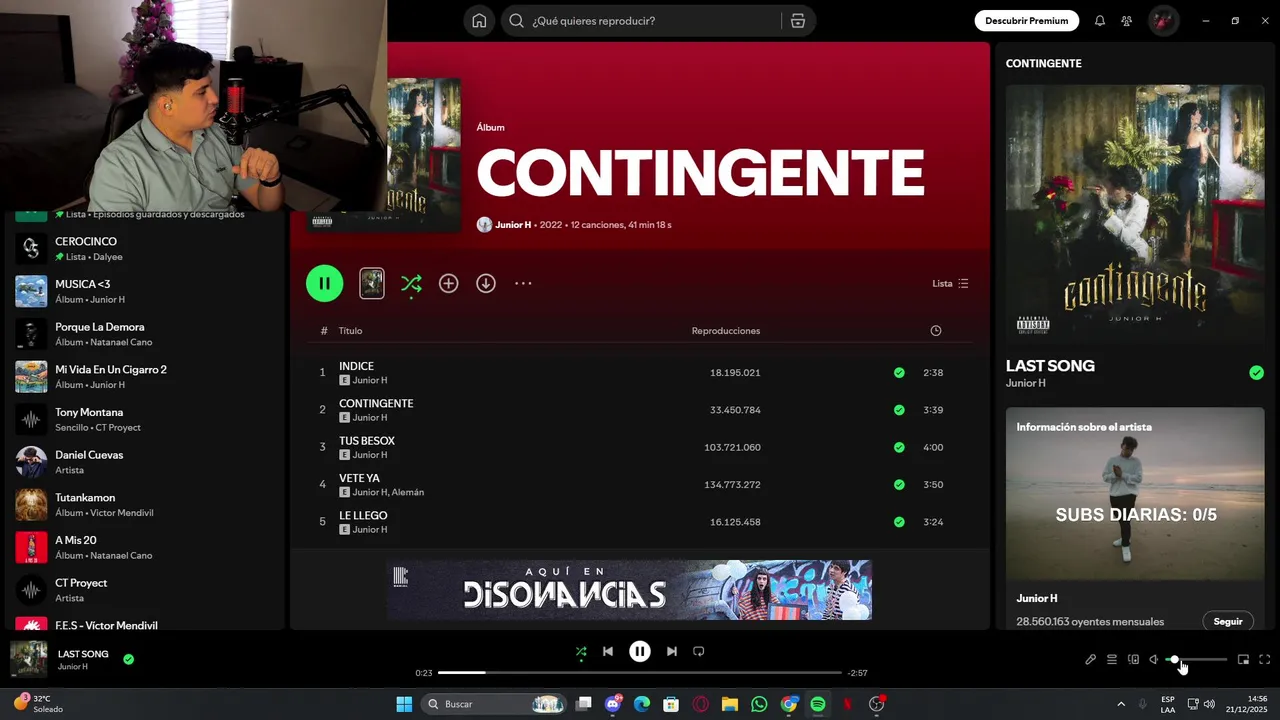This screenshot has width=1280, height=720.
Task: Open the user profile avatar menu
Action: click(1163, 21)
